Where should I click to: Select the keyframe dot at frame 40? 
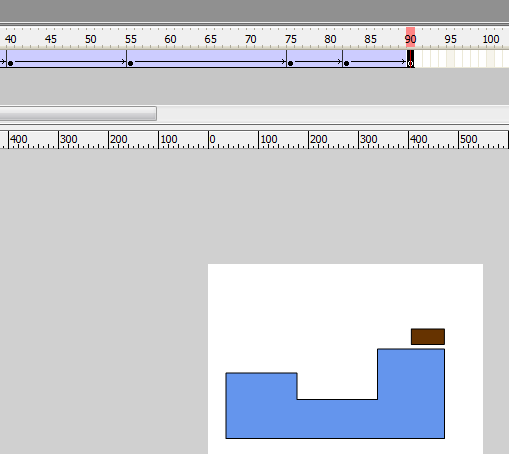(10, 63)
